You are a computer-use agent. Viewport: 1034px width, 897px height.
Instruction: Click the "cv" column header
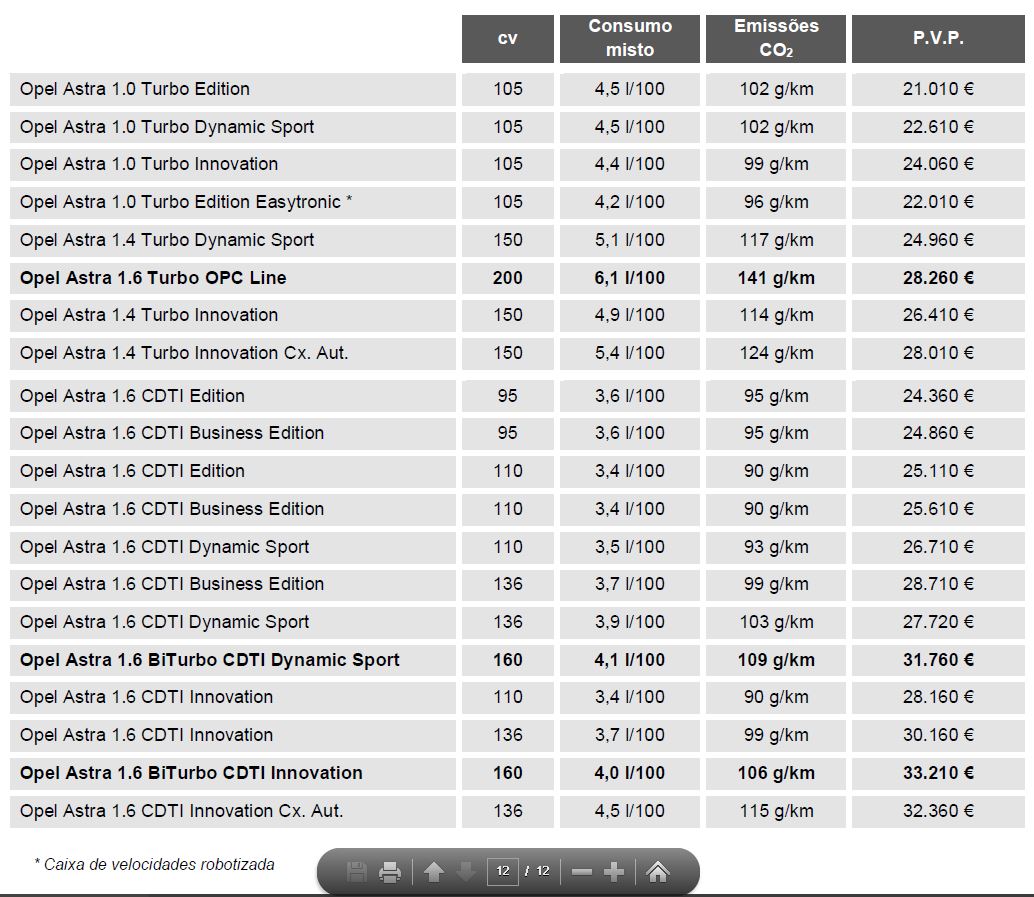(508, 39)
